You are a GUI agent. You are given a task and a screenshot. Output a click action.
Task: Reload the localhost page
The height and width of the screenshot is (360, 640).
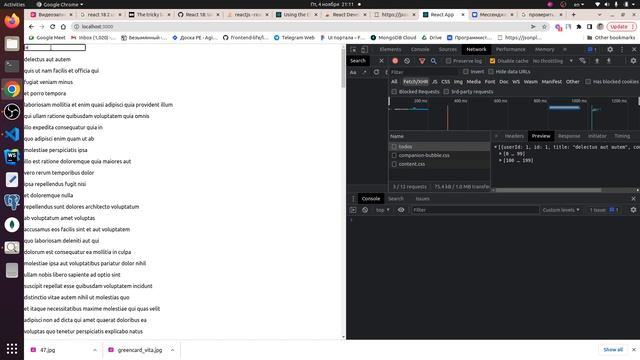(x=52, y=27)
